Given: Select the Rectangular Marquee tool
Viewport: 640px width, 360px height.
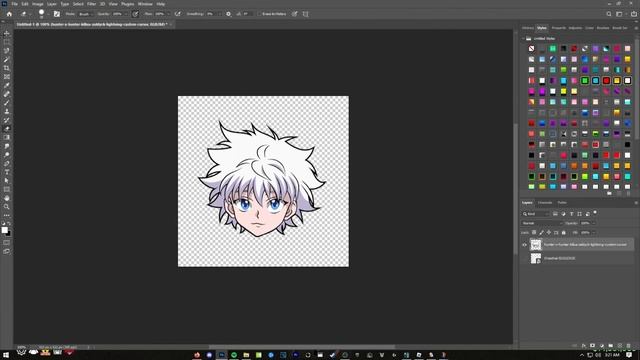Looking at the screenshot, I should [x=7, y=42].
